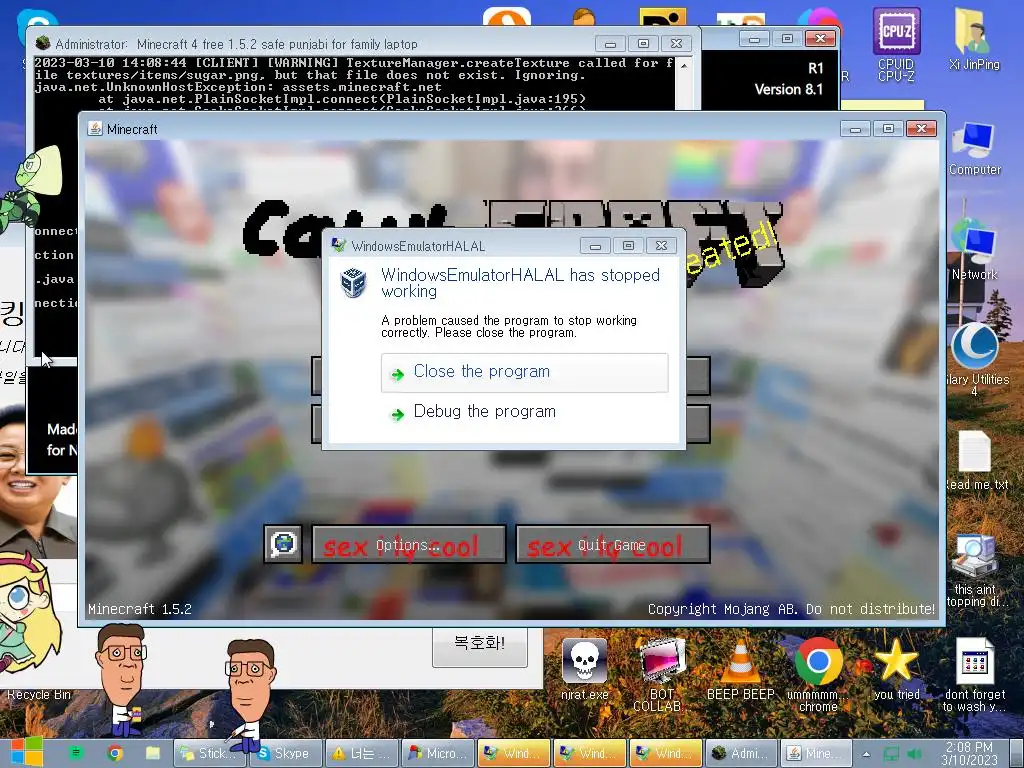Click the Minecraft 1.5.2 version text
Image resolution: width=1024 pixels, height=768 pixels.
(x=140, y=609)
